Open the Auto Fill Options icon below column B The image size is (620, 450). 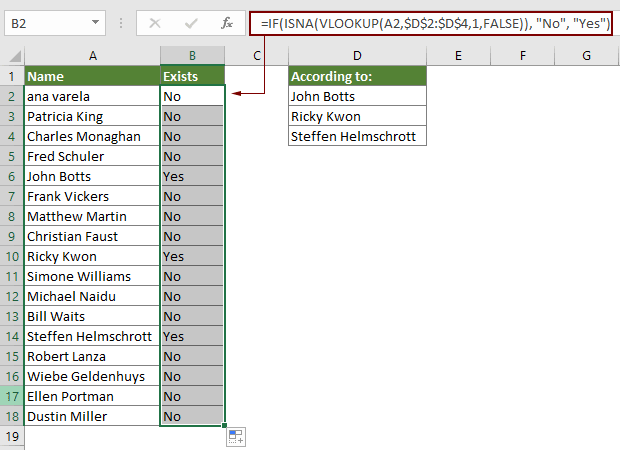point(236,436)
